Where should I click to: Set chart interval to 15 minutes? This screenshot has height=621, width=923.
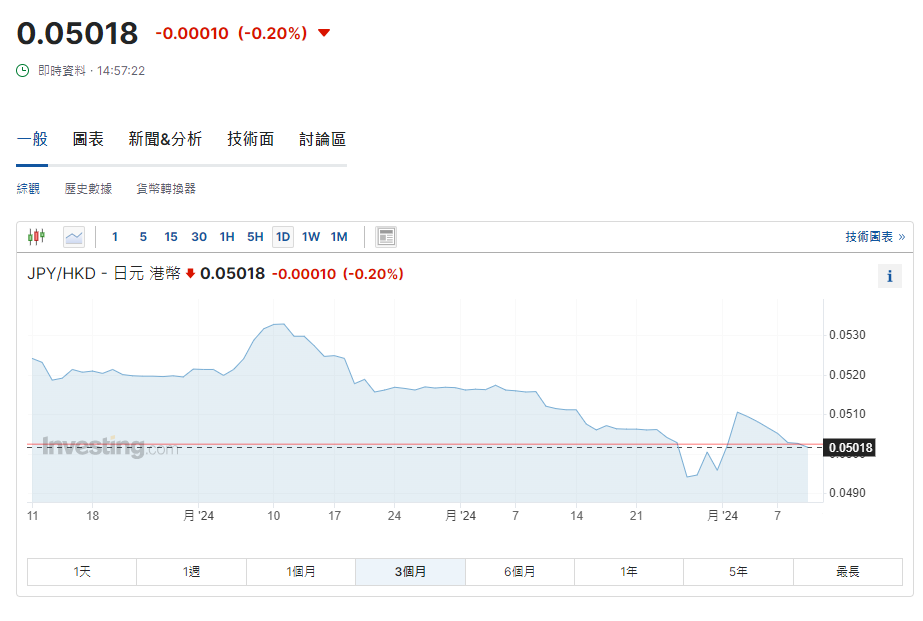[171, 237]
